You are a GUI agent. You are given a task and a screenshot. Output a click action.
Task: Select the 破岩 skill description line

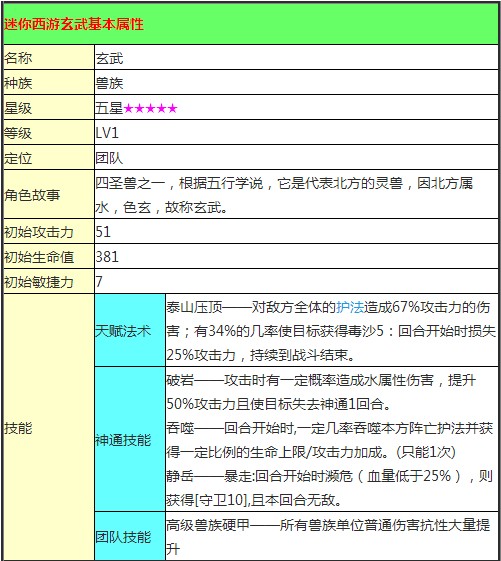point(321,392)
